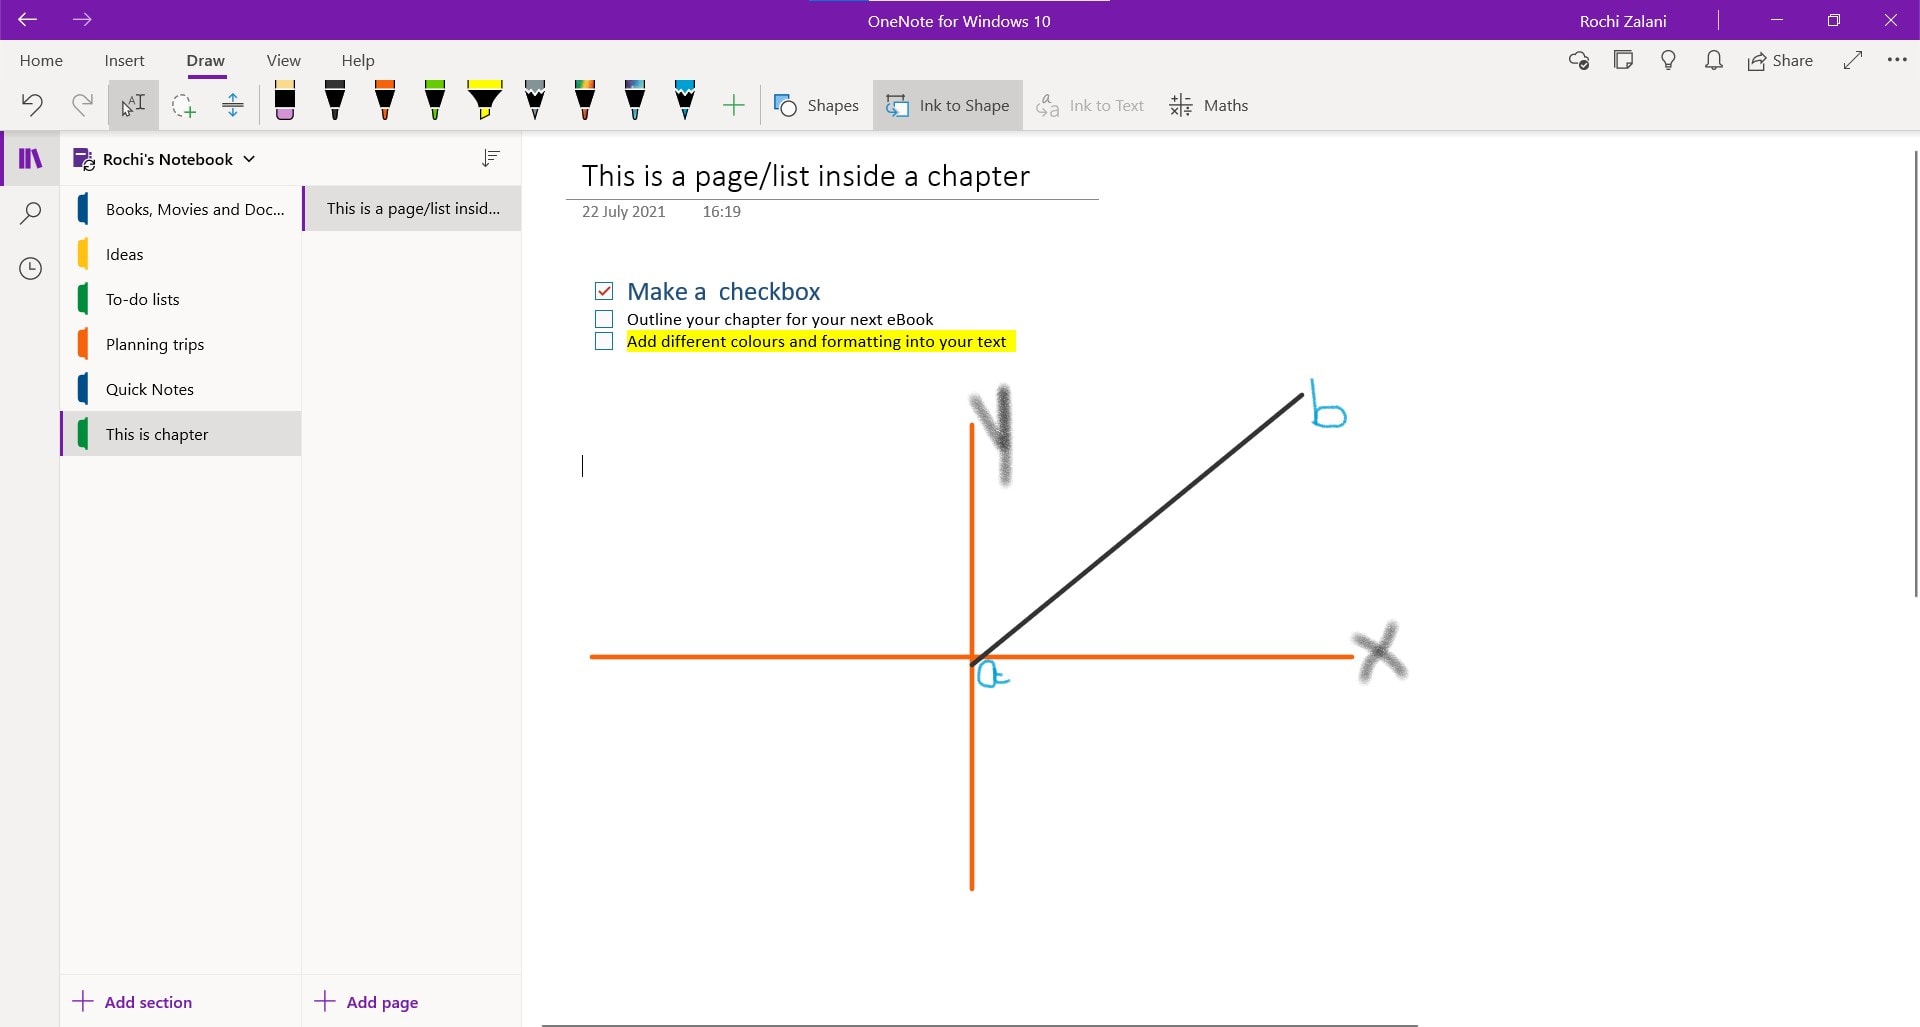This screenshot has height=1027, width=1920.
Task: Switch to the Insert tab
Action: 124,61
